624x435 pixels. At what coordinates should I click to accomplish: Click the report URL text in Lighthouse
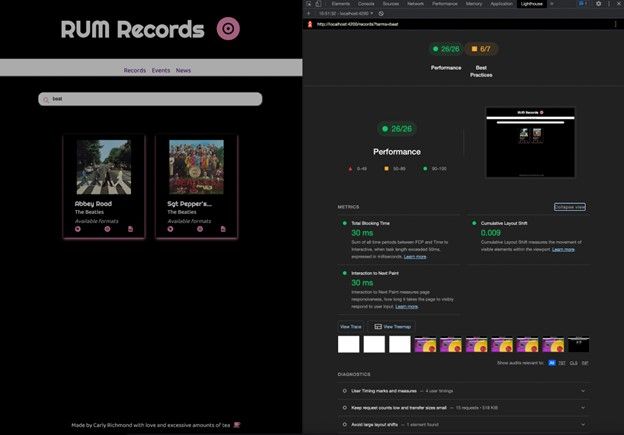(357, 24)
